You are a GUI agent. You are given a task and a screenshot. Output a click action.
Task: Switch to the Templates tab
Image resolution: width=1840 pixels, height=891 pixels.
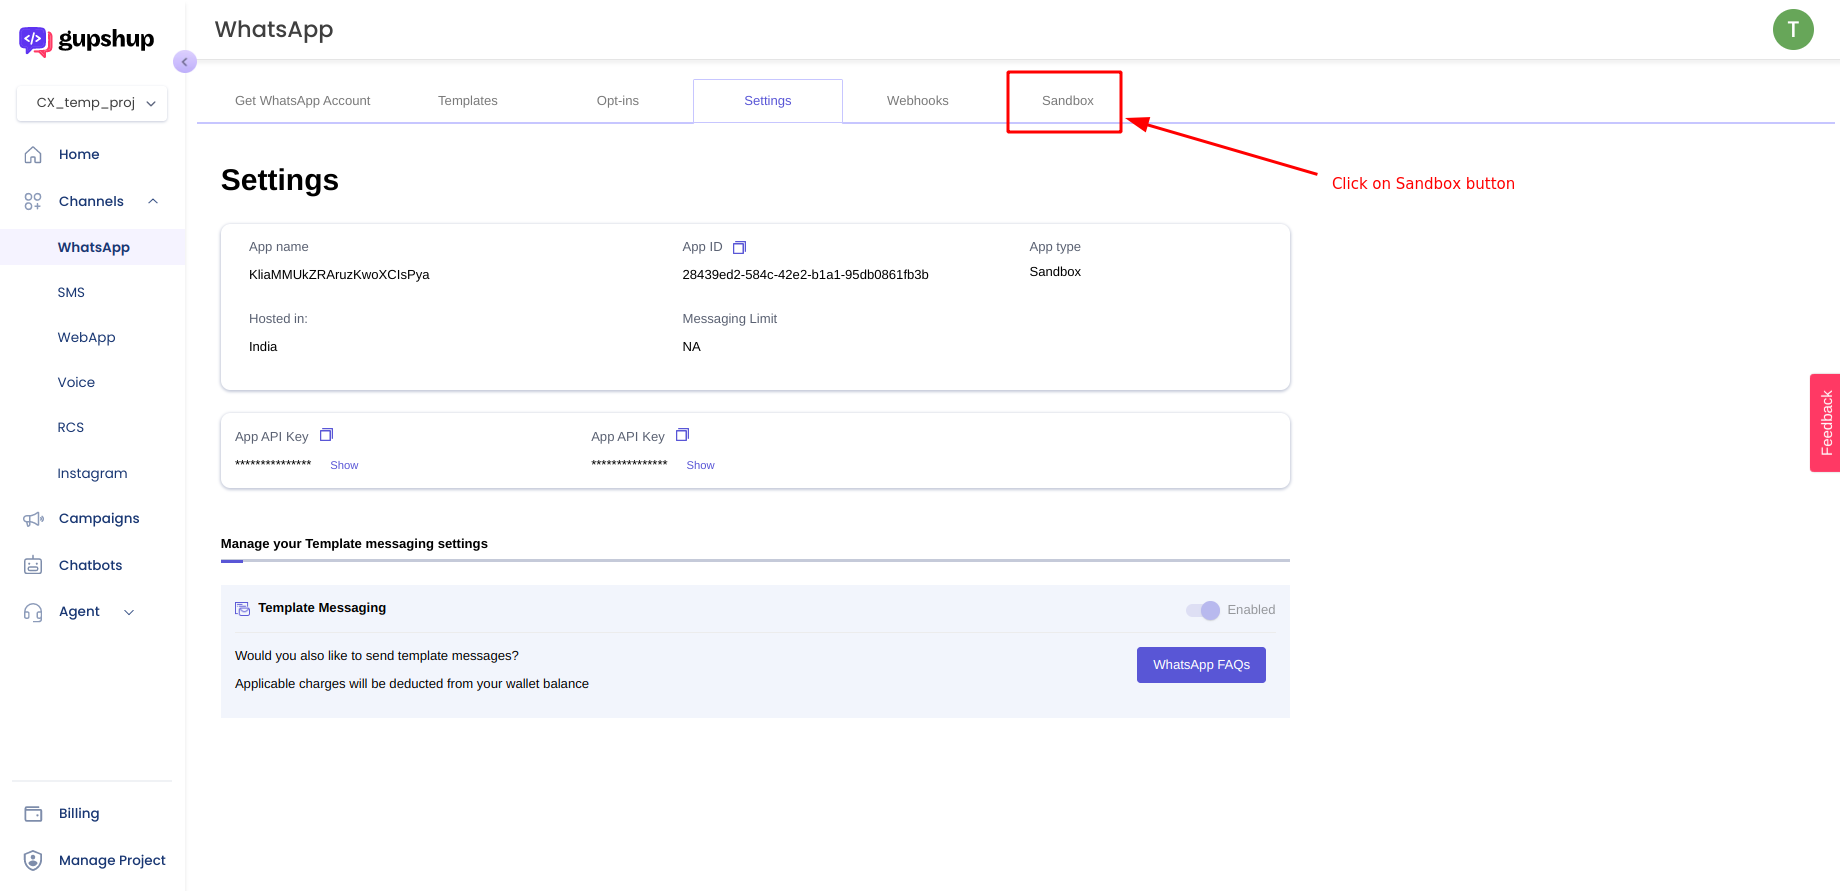[467, 101]
